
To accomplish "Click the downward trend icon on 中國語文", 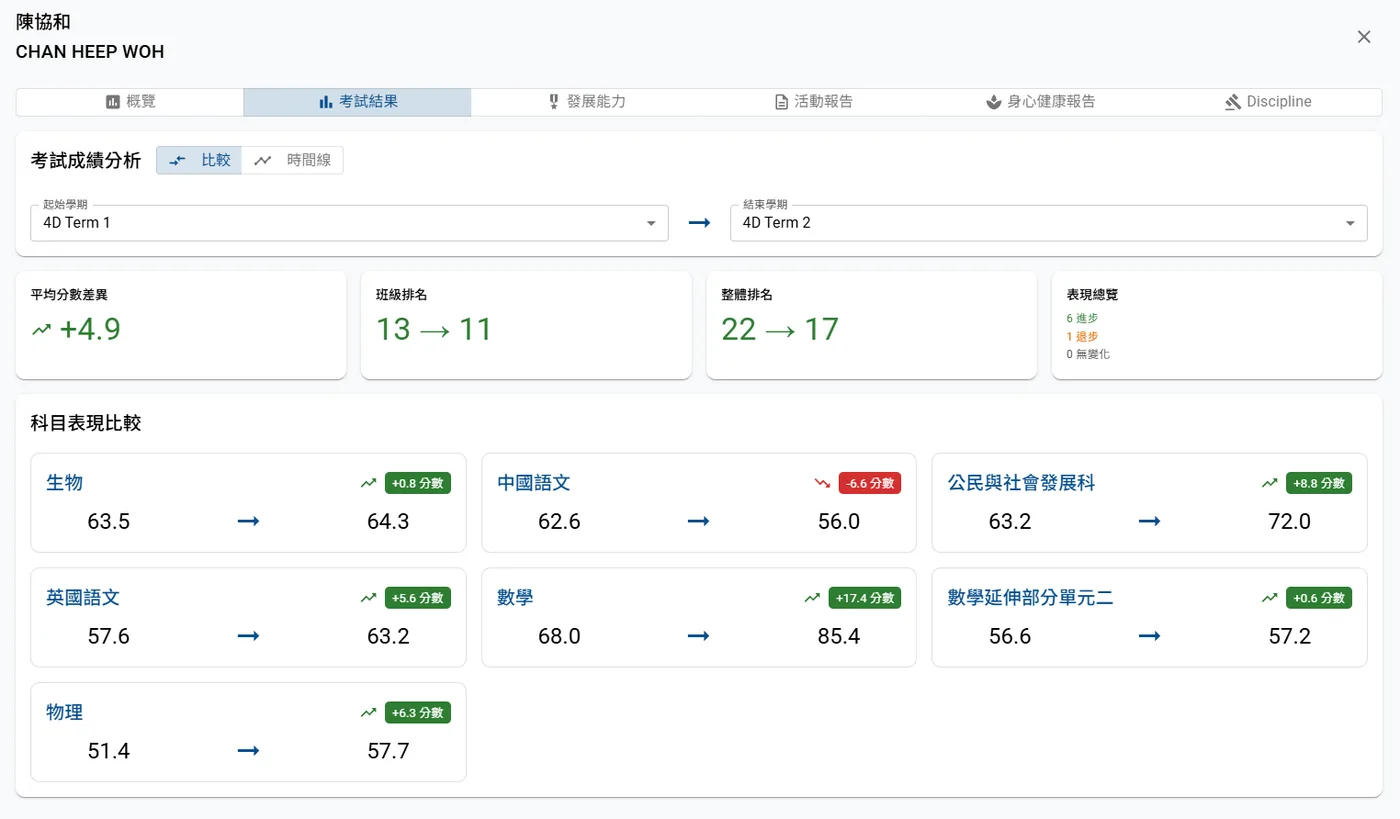I will coord(822,483).
